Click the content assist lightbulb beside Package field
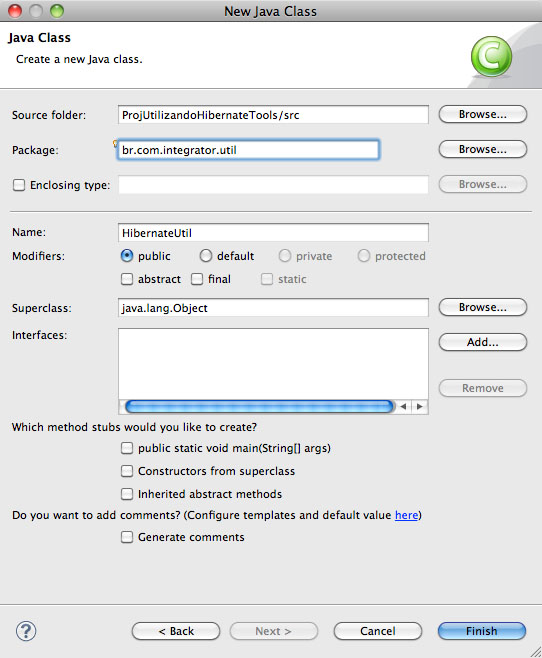The width and height of the screenshot is (542, 658). coord(115,144)
